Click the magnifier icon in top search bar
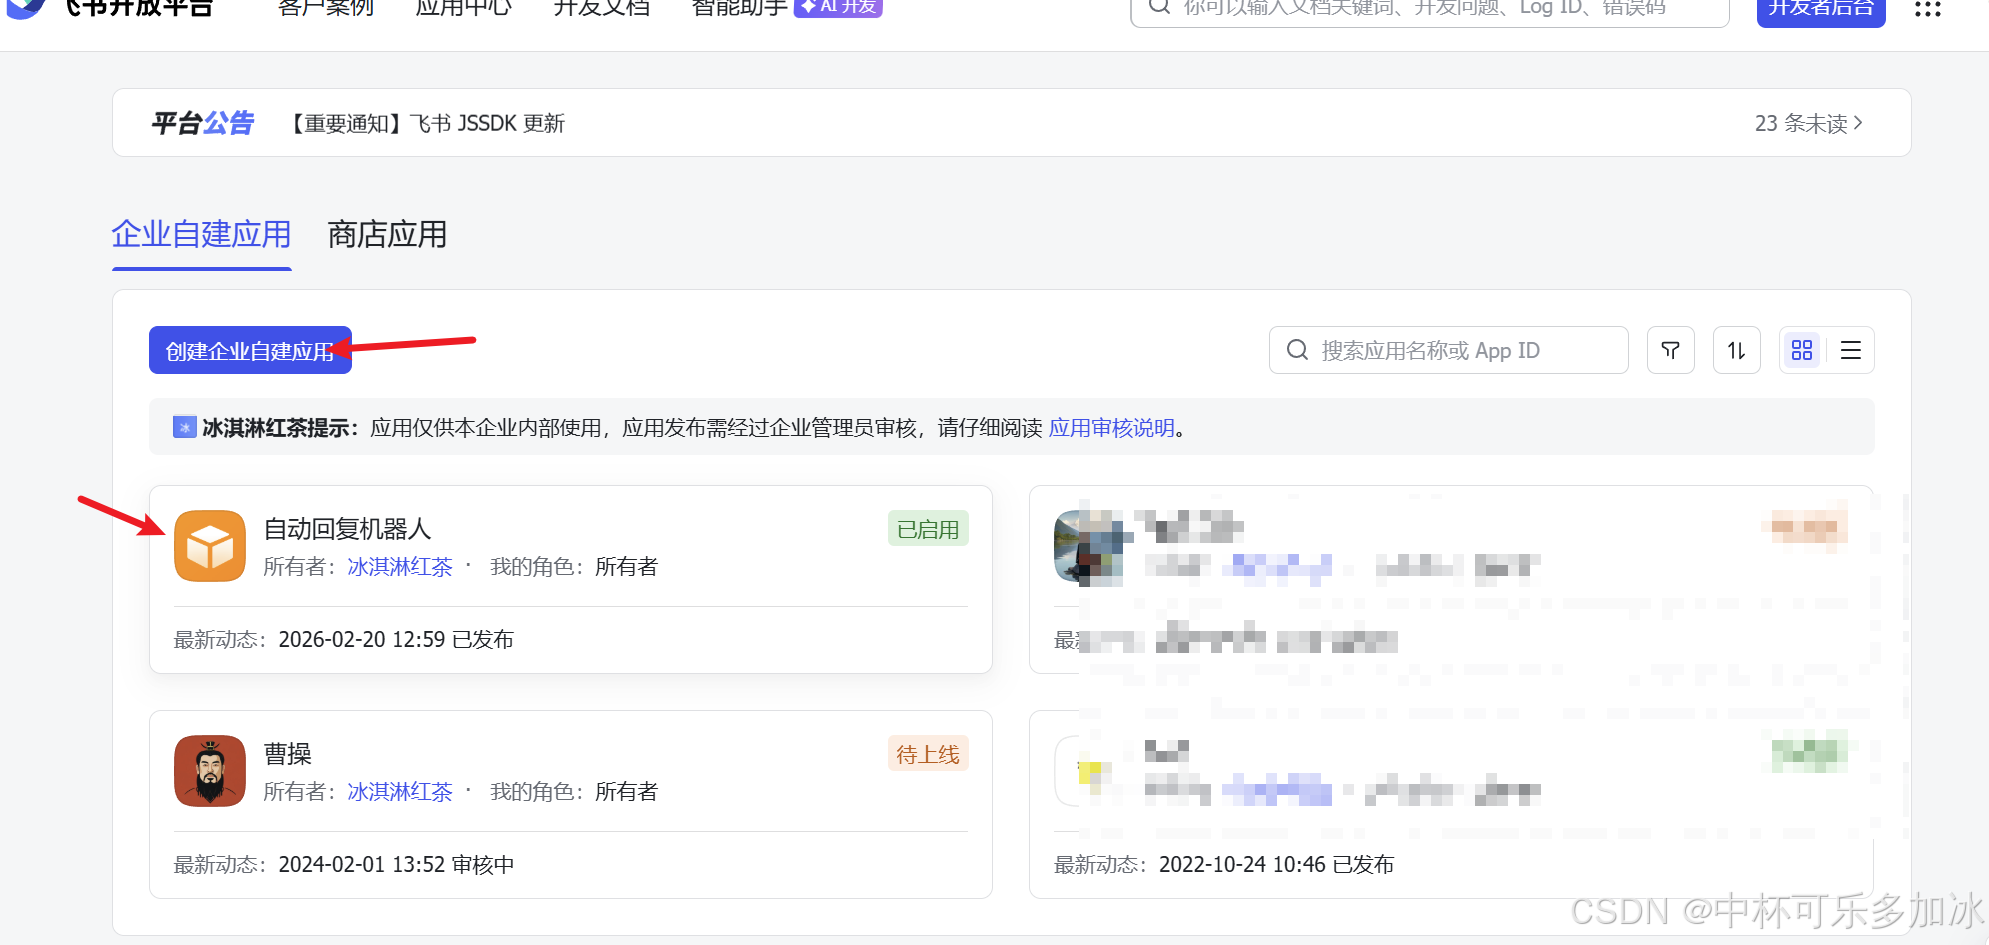 (1160, 8)
